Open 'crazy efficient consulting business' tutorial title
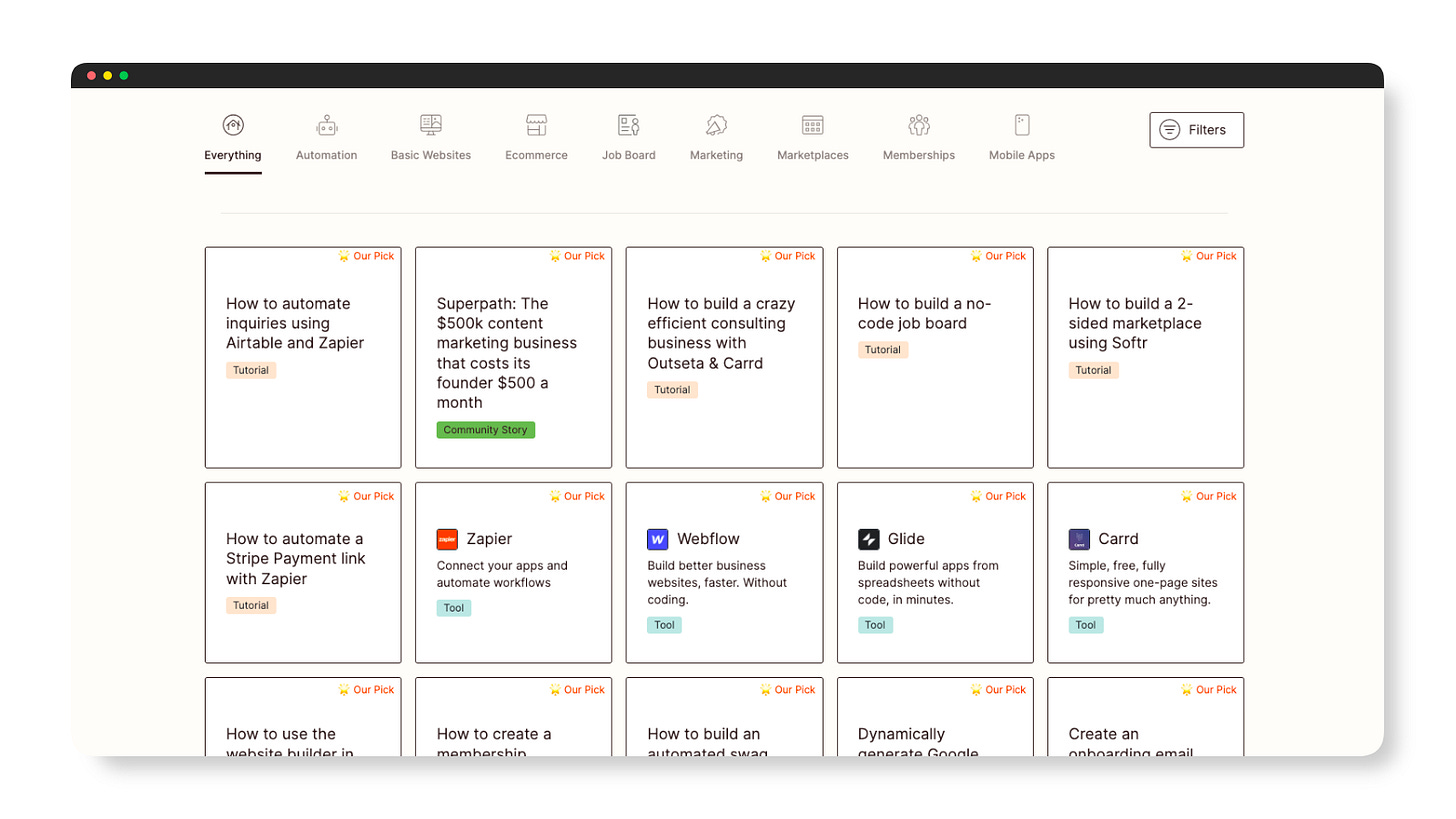 721,333
